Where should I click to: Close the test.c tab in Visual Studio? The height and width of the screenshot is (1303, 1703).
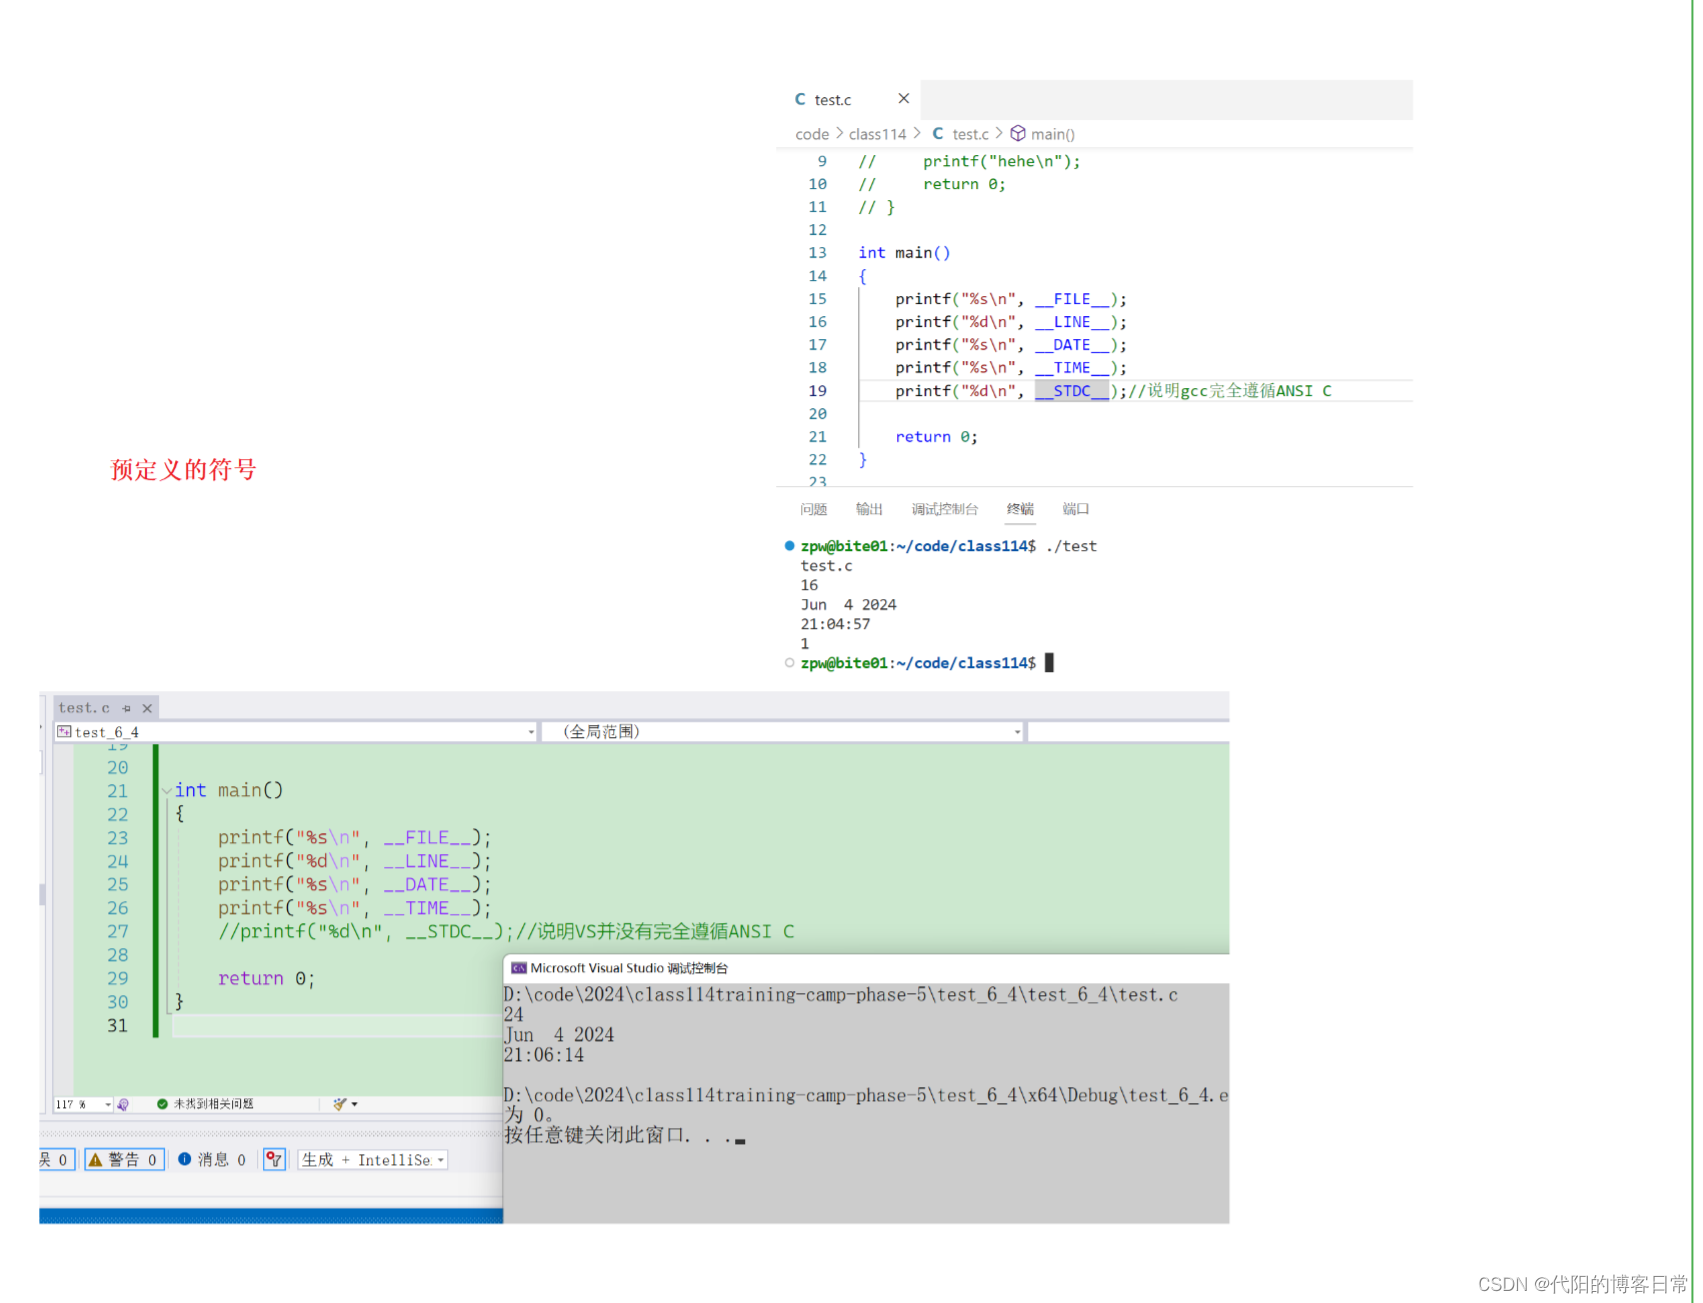point(147,708)
